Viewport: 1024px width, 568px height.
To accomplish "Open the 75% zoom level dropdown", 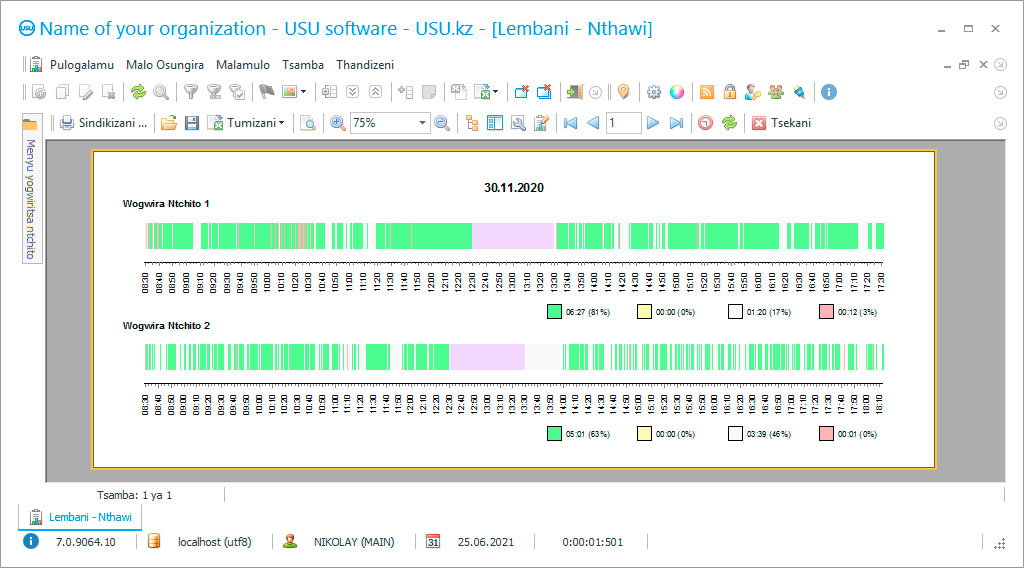I will (423, 123).
